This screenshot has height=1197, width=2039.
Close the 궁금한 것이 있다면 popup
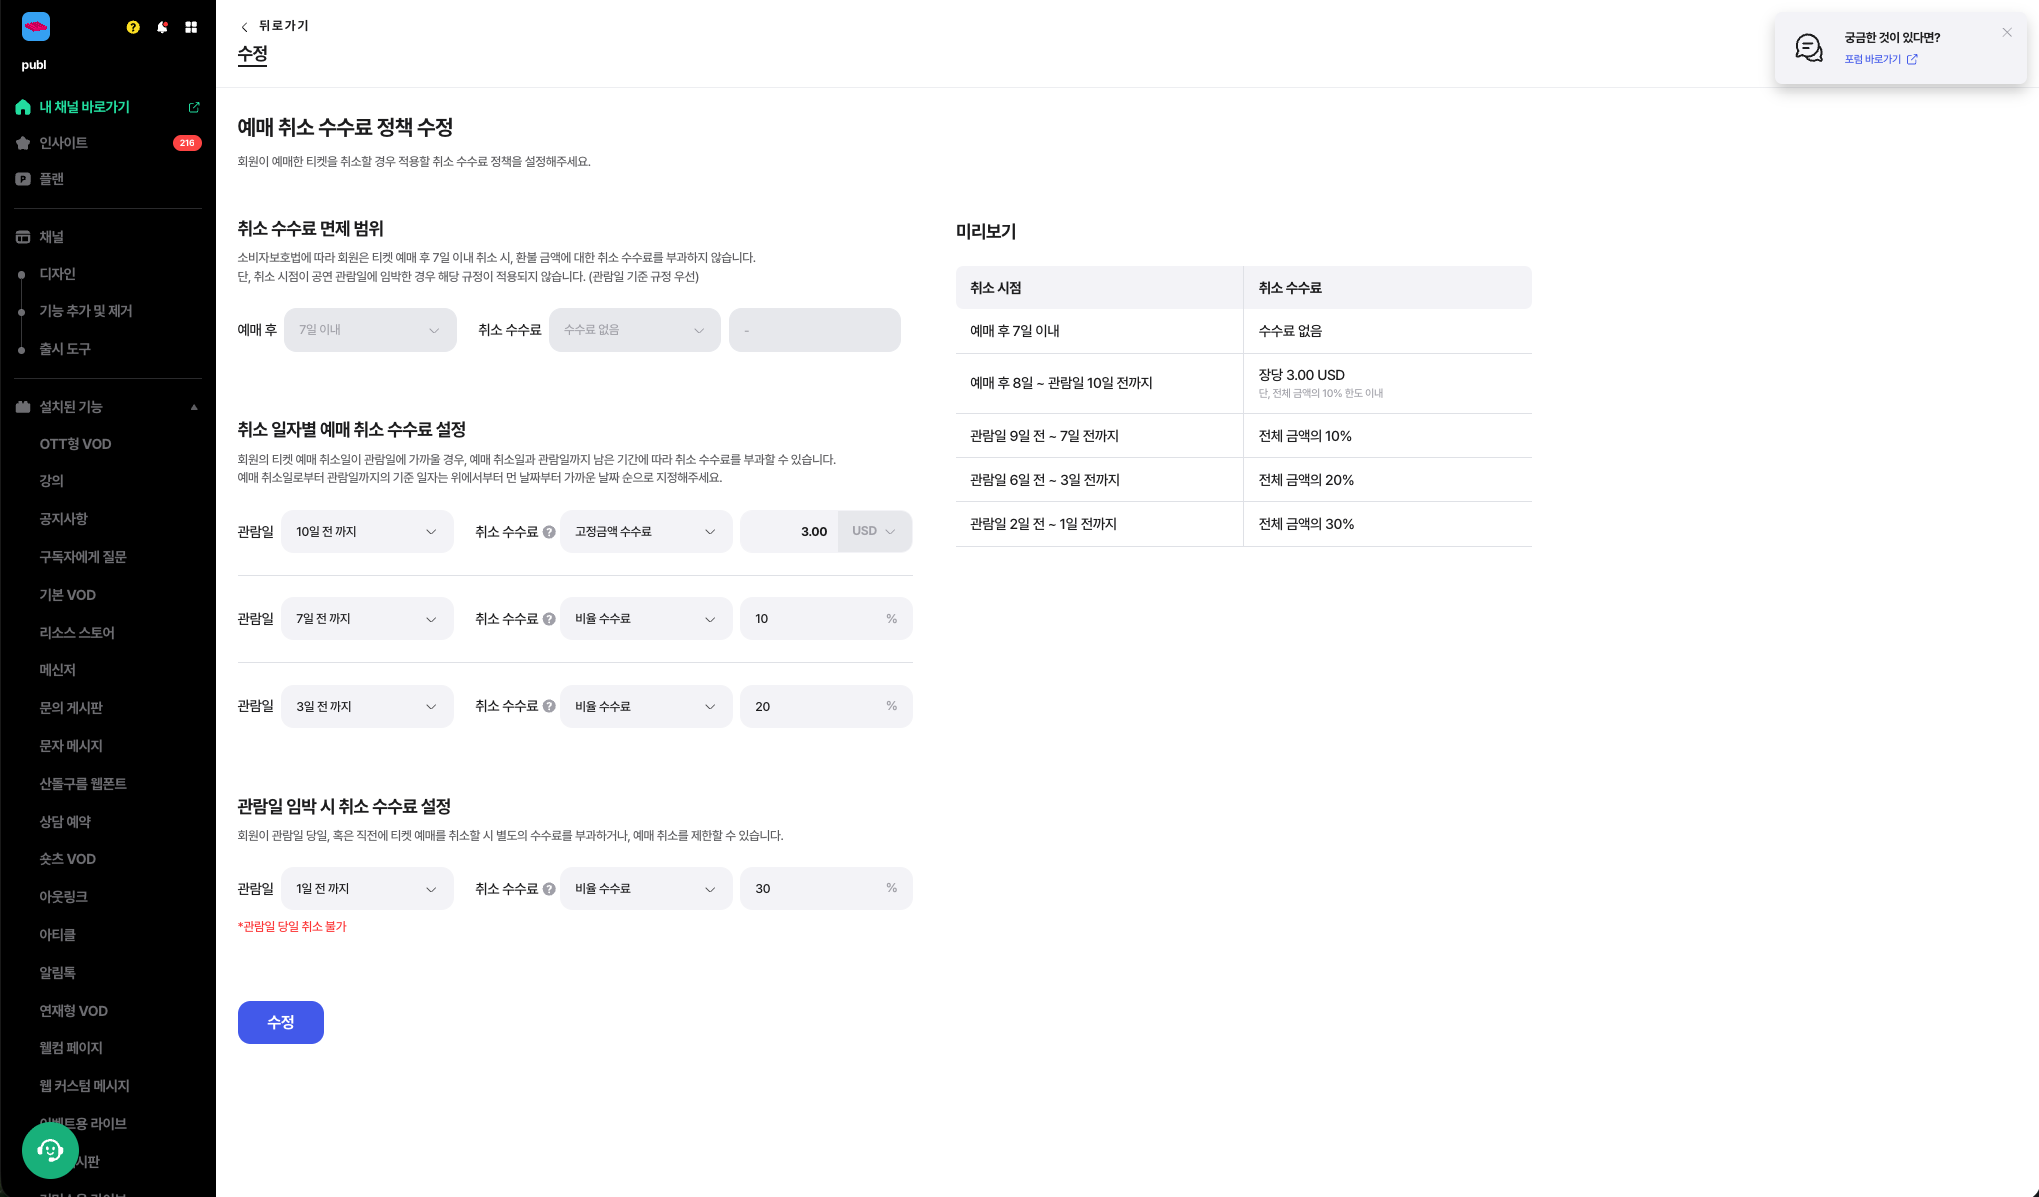pos(2007,33)
